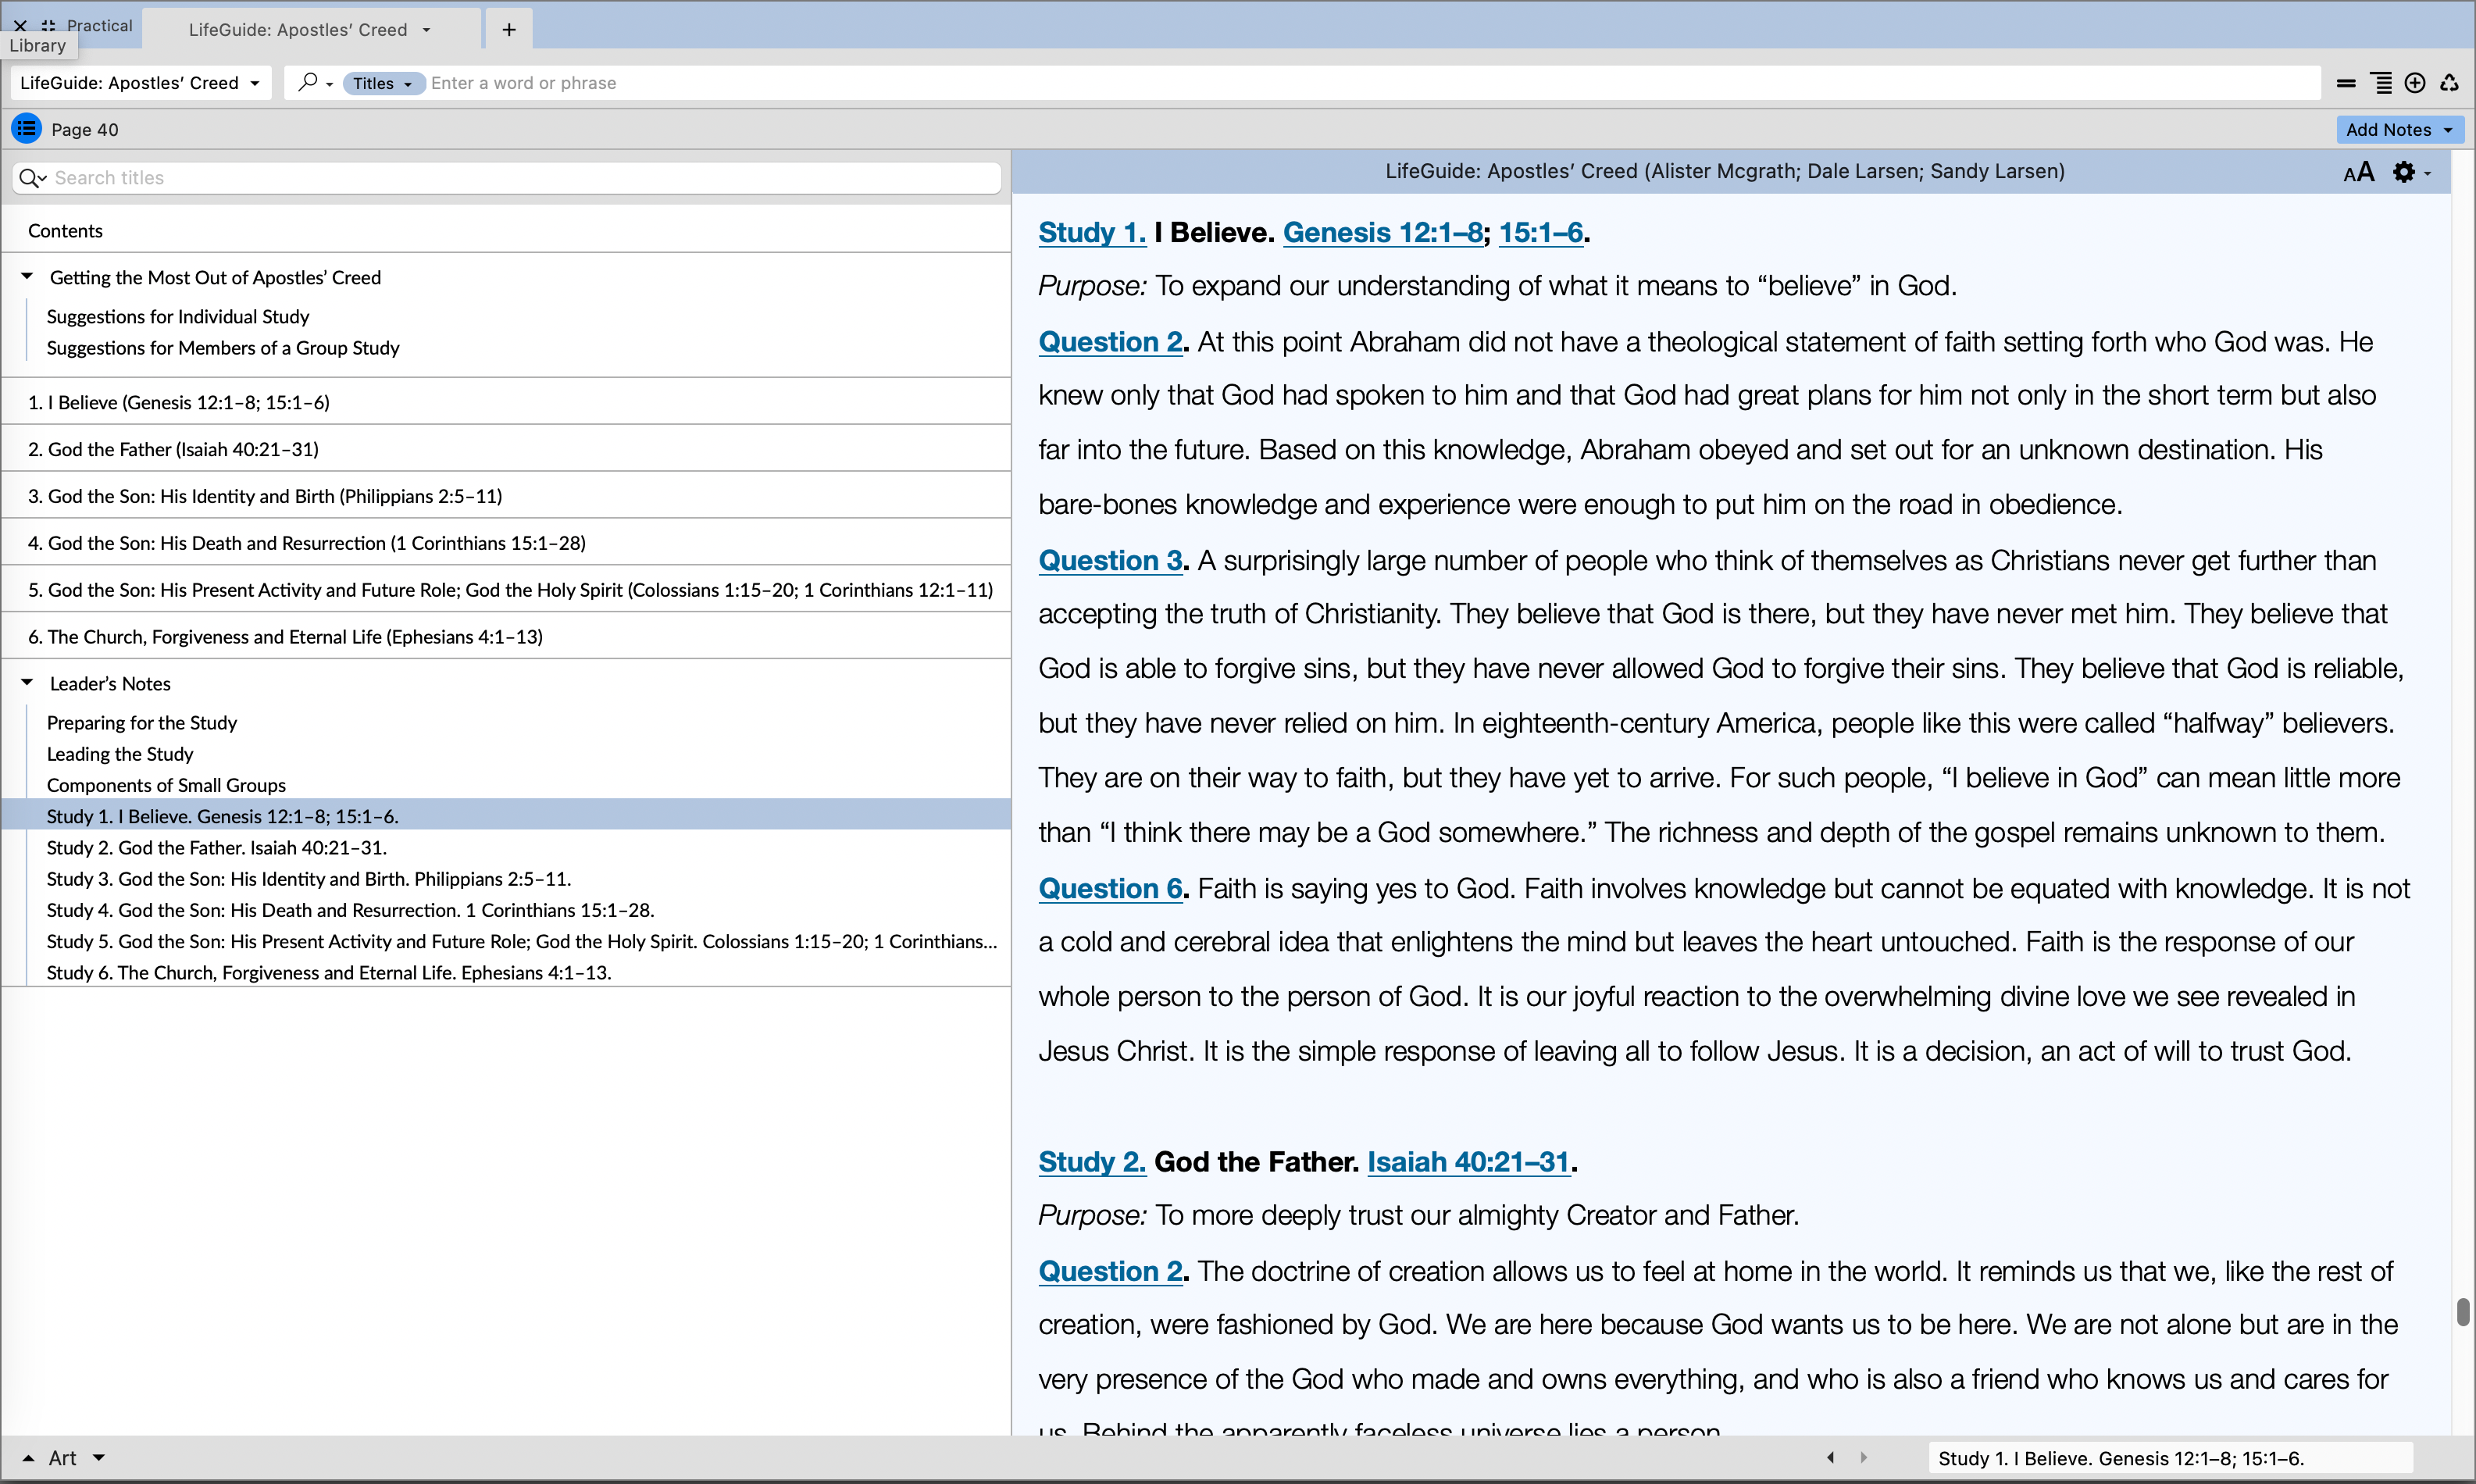
Task: Open the Art dropdown arrow
Action: click(x=99, y=1457)
